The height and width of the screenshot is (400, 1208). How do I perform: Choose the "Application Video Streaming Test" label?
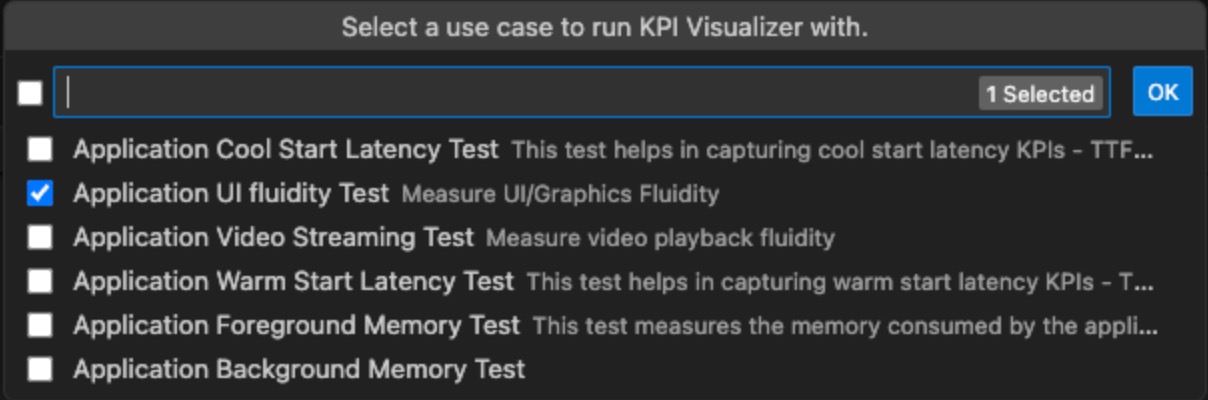tap(273, 238)
